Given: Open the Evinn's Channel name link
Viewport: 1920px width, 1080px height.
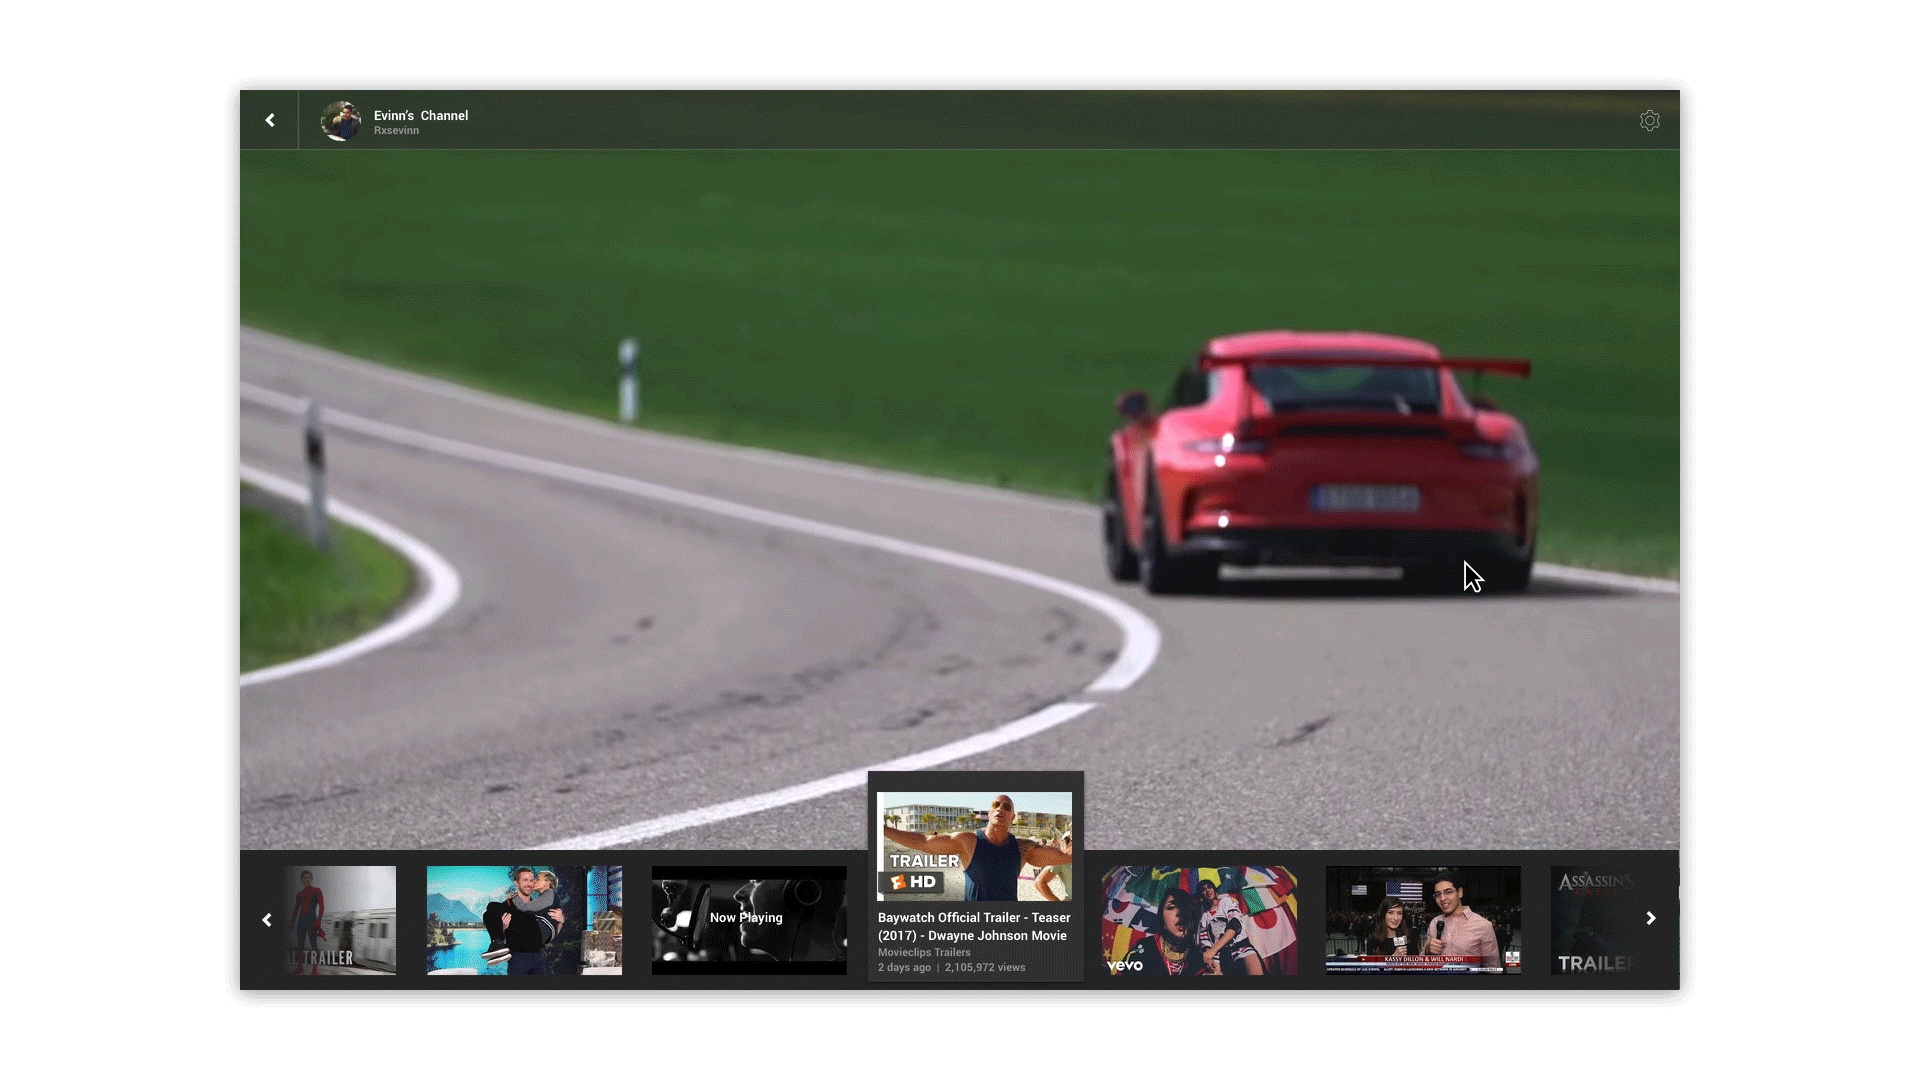Looking at the screenshot, I should tap(421, 115).
